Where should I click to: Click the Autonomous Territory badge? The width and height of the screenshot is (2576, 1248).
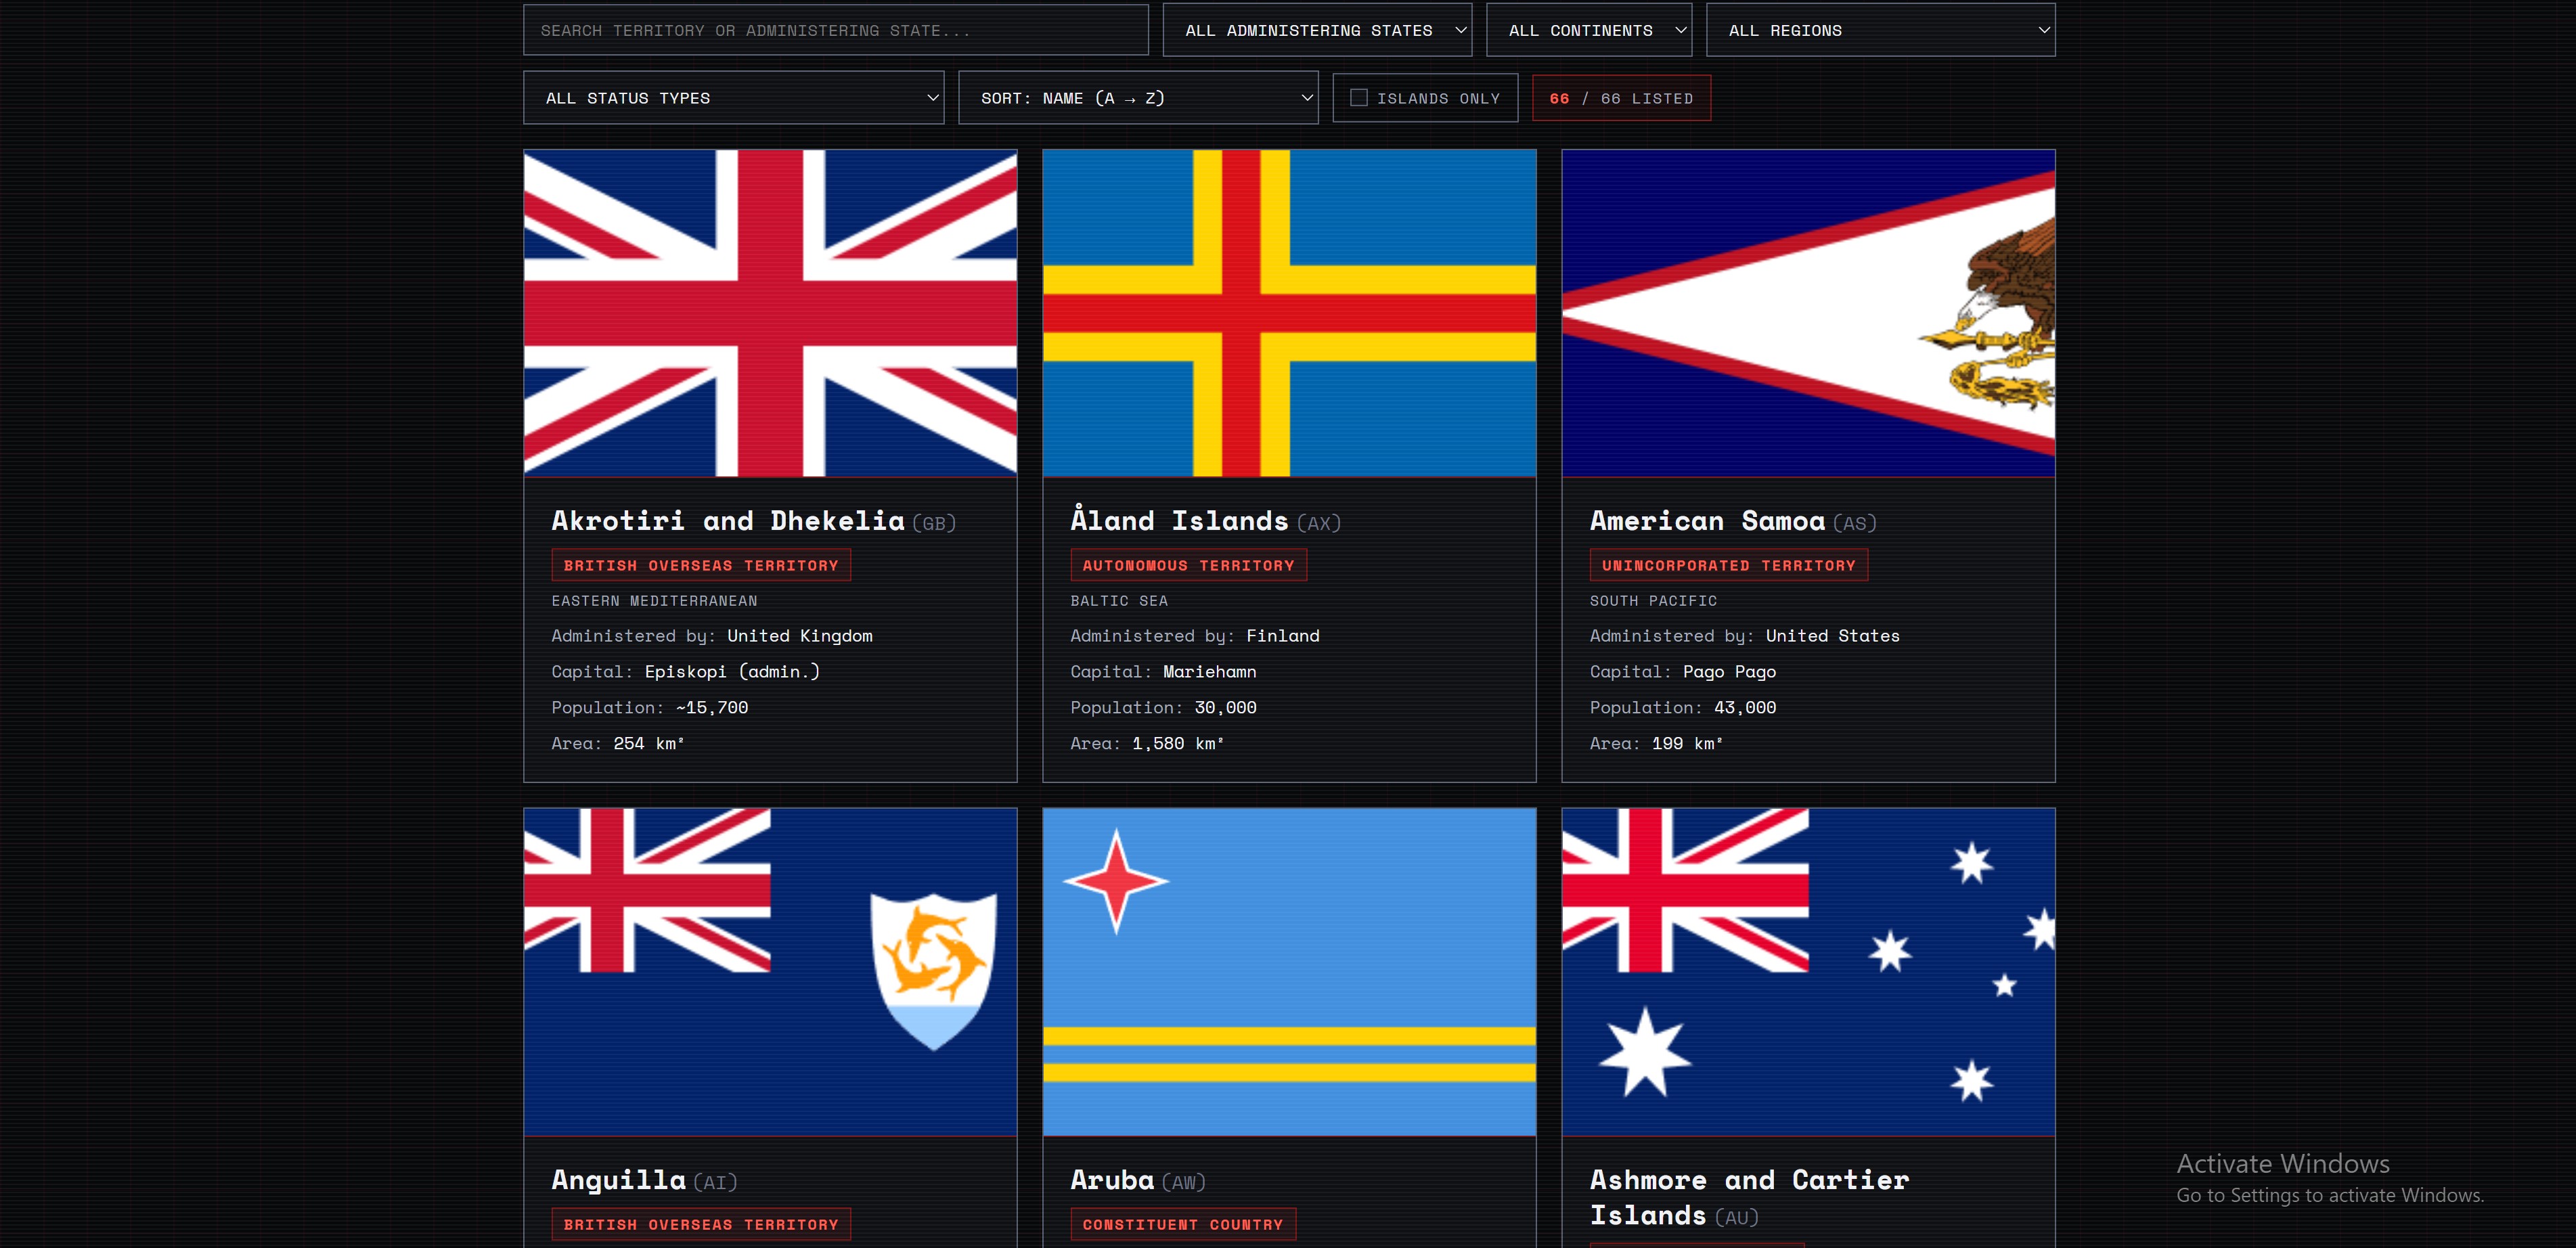coord(1188,565)
